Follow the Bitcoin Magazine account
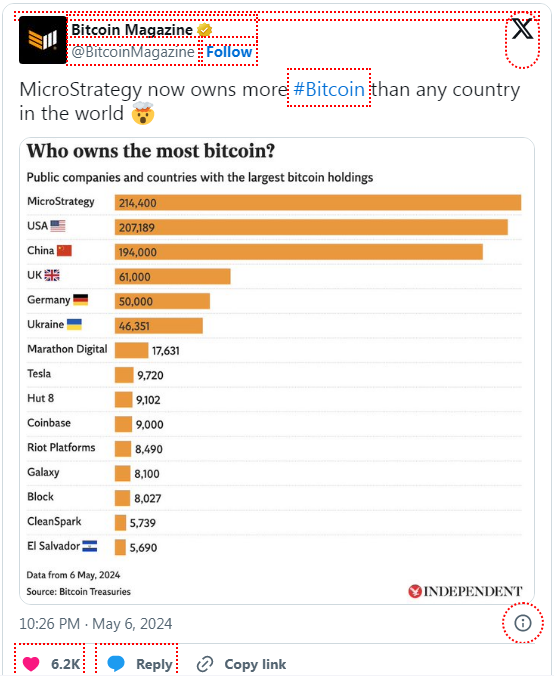554x676 pixels. [229, 52]
